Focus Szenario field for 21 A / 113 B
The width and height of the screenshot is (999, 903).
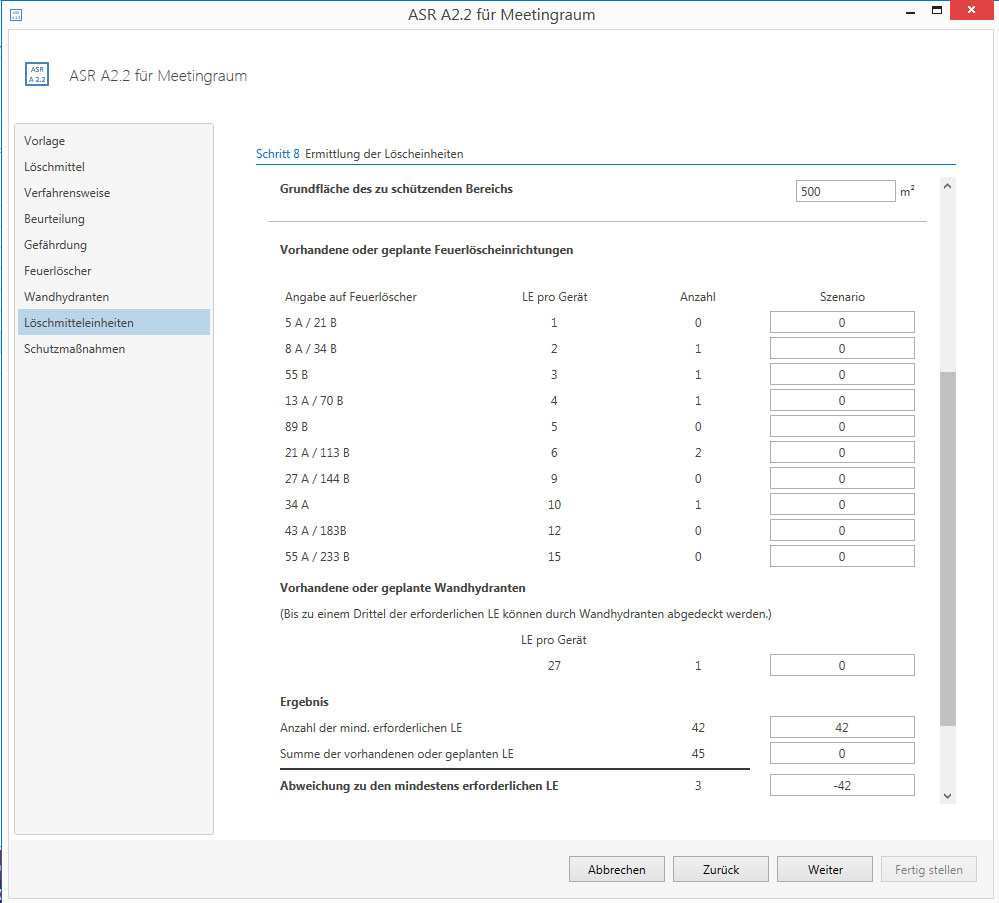coord(842,453)
